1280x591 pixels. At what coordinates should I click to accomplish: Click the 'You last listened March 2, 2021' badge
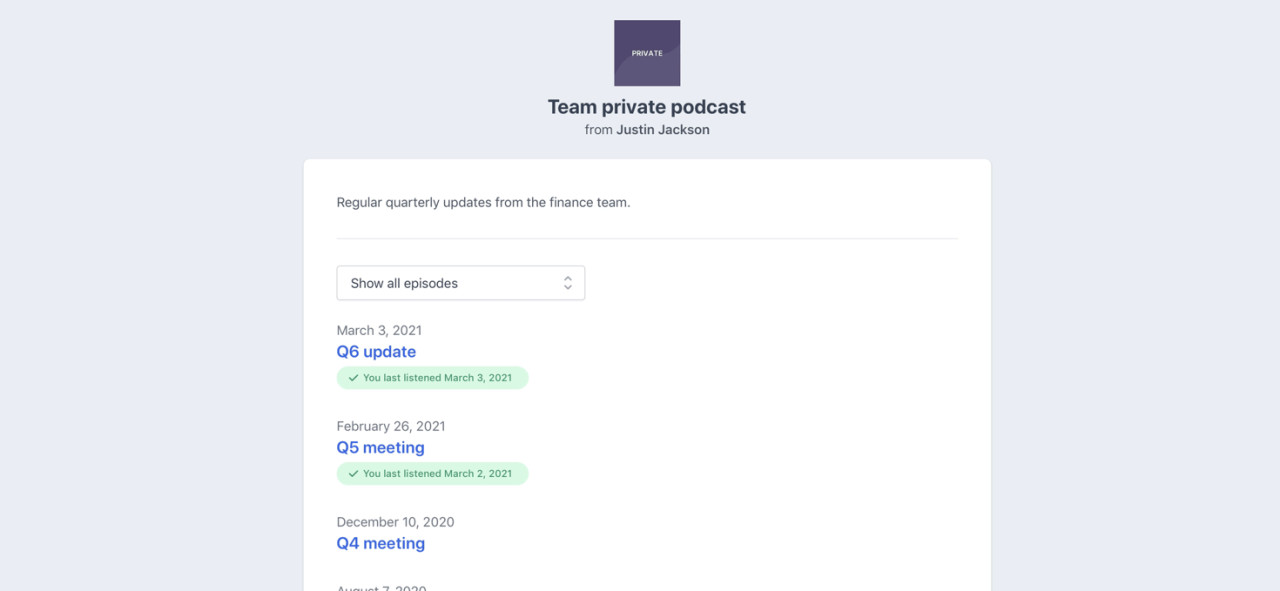pos(432,473)
